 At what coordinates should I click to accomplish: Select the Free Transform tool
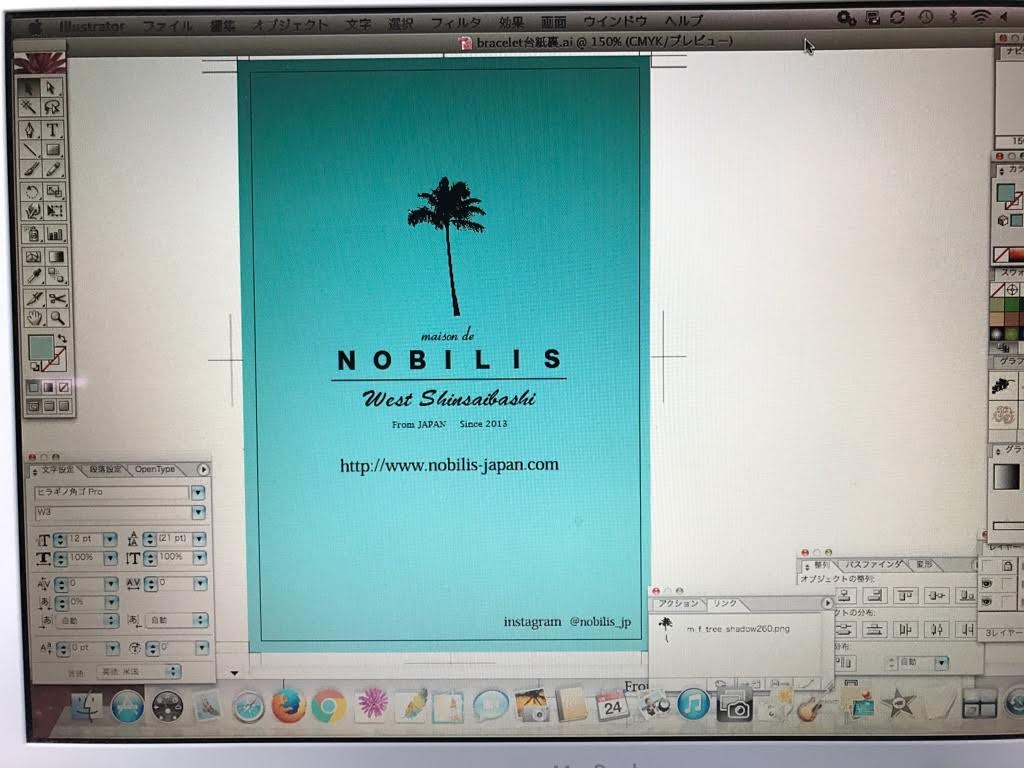pyautogui.click(x=55, y=211)
